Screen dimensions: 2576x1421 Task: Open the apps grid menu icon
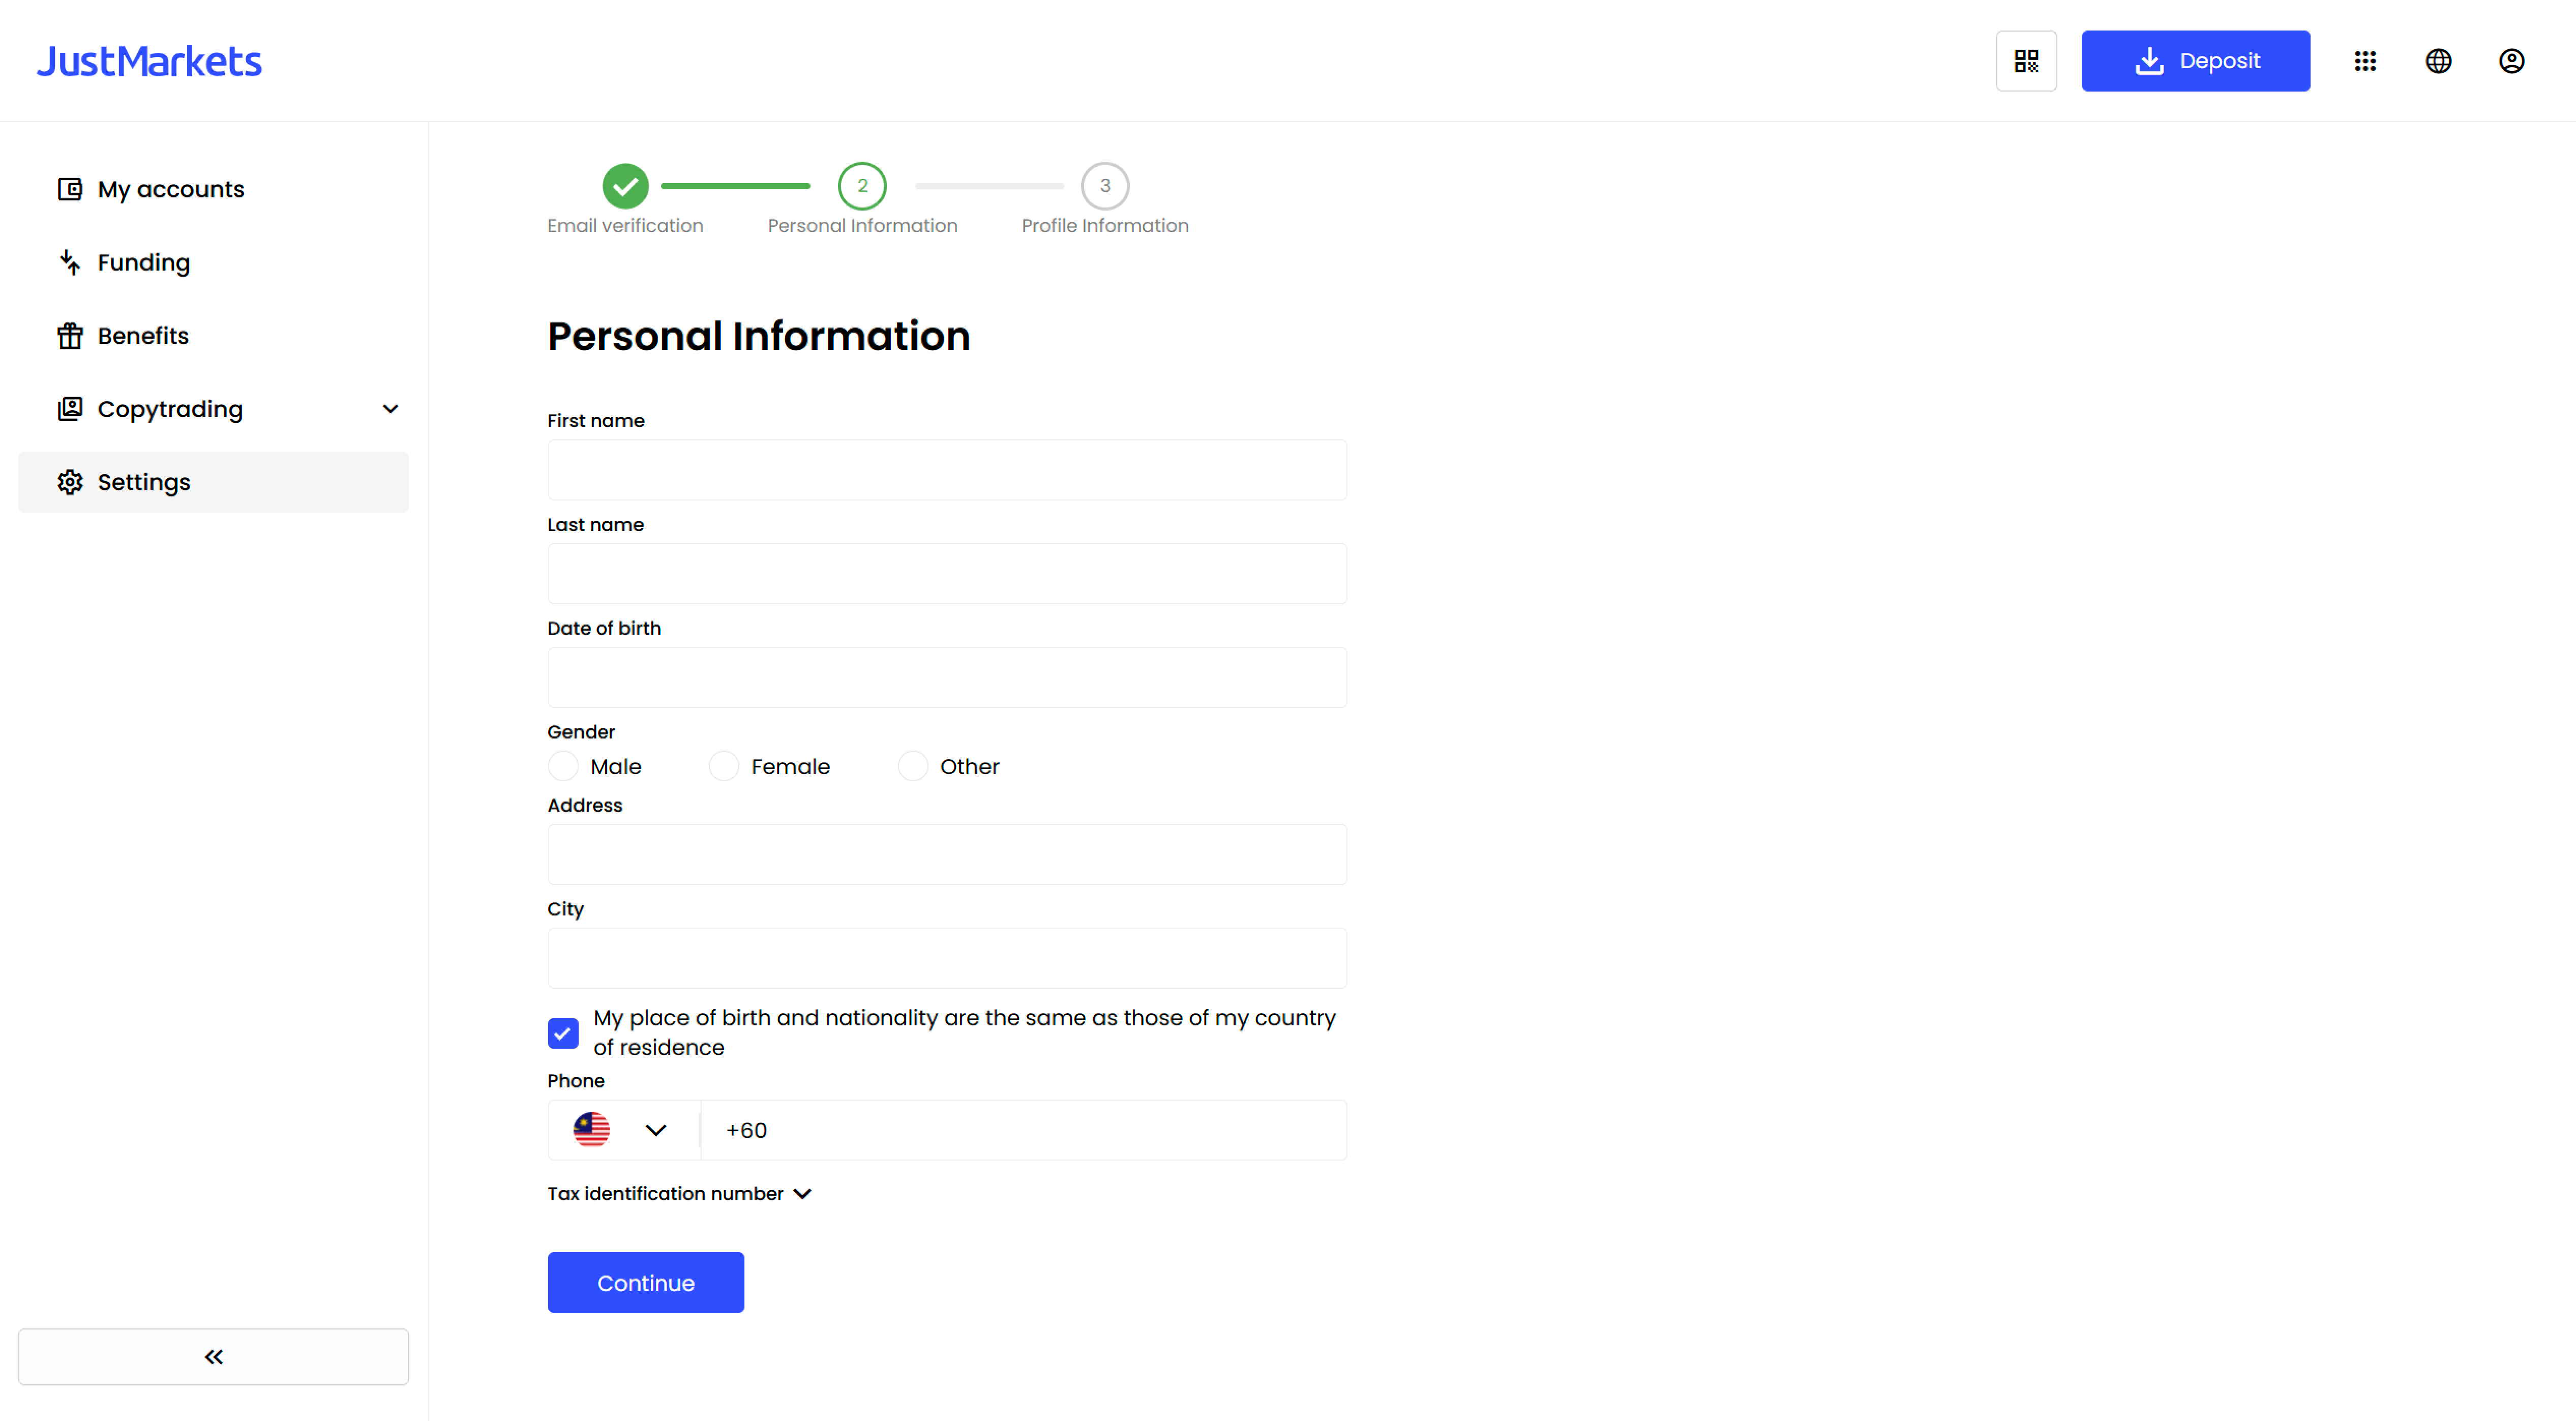click(2364, 61)
